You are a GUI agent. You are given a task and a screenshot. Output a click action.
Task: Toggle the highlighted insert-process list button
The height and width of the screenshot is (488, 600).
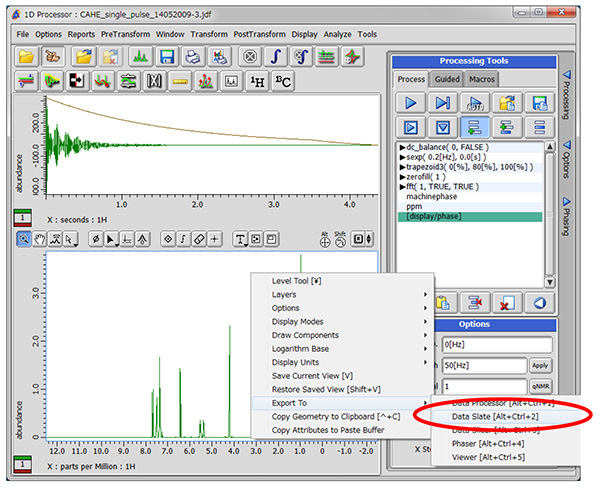[x=475, y=127]
